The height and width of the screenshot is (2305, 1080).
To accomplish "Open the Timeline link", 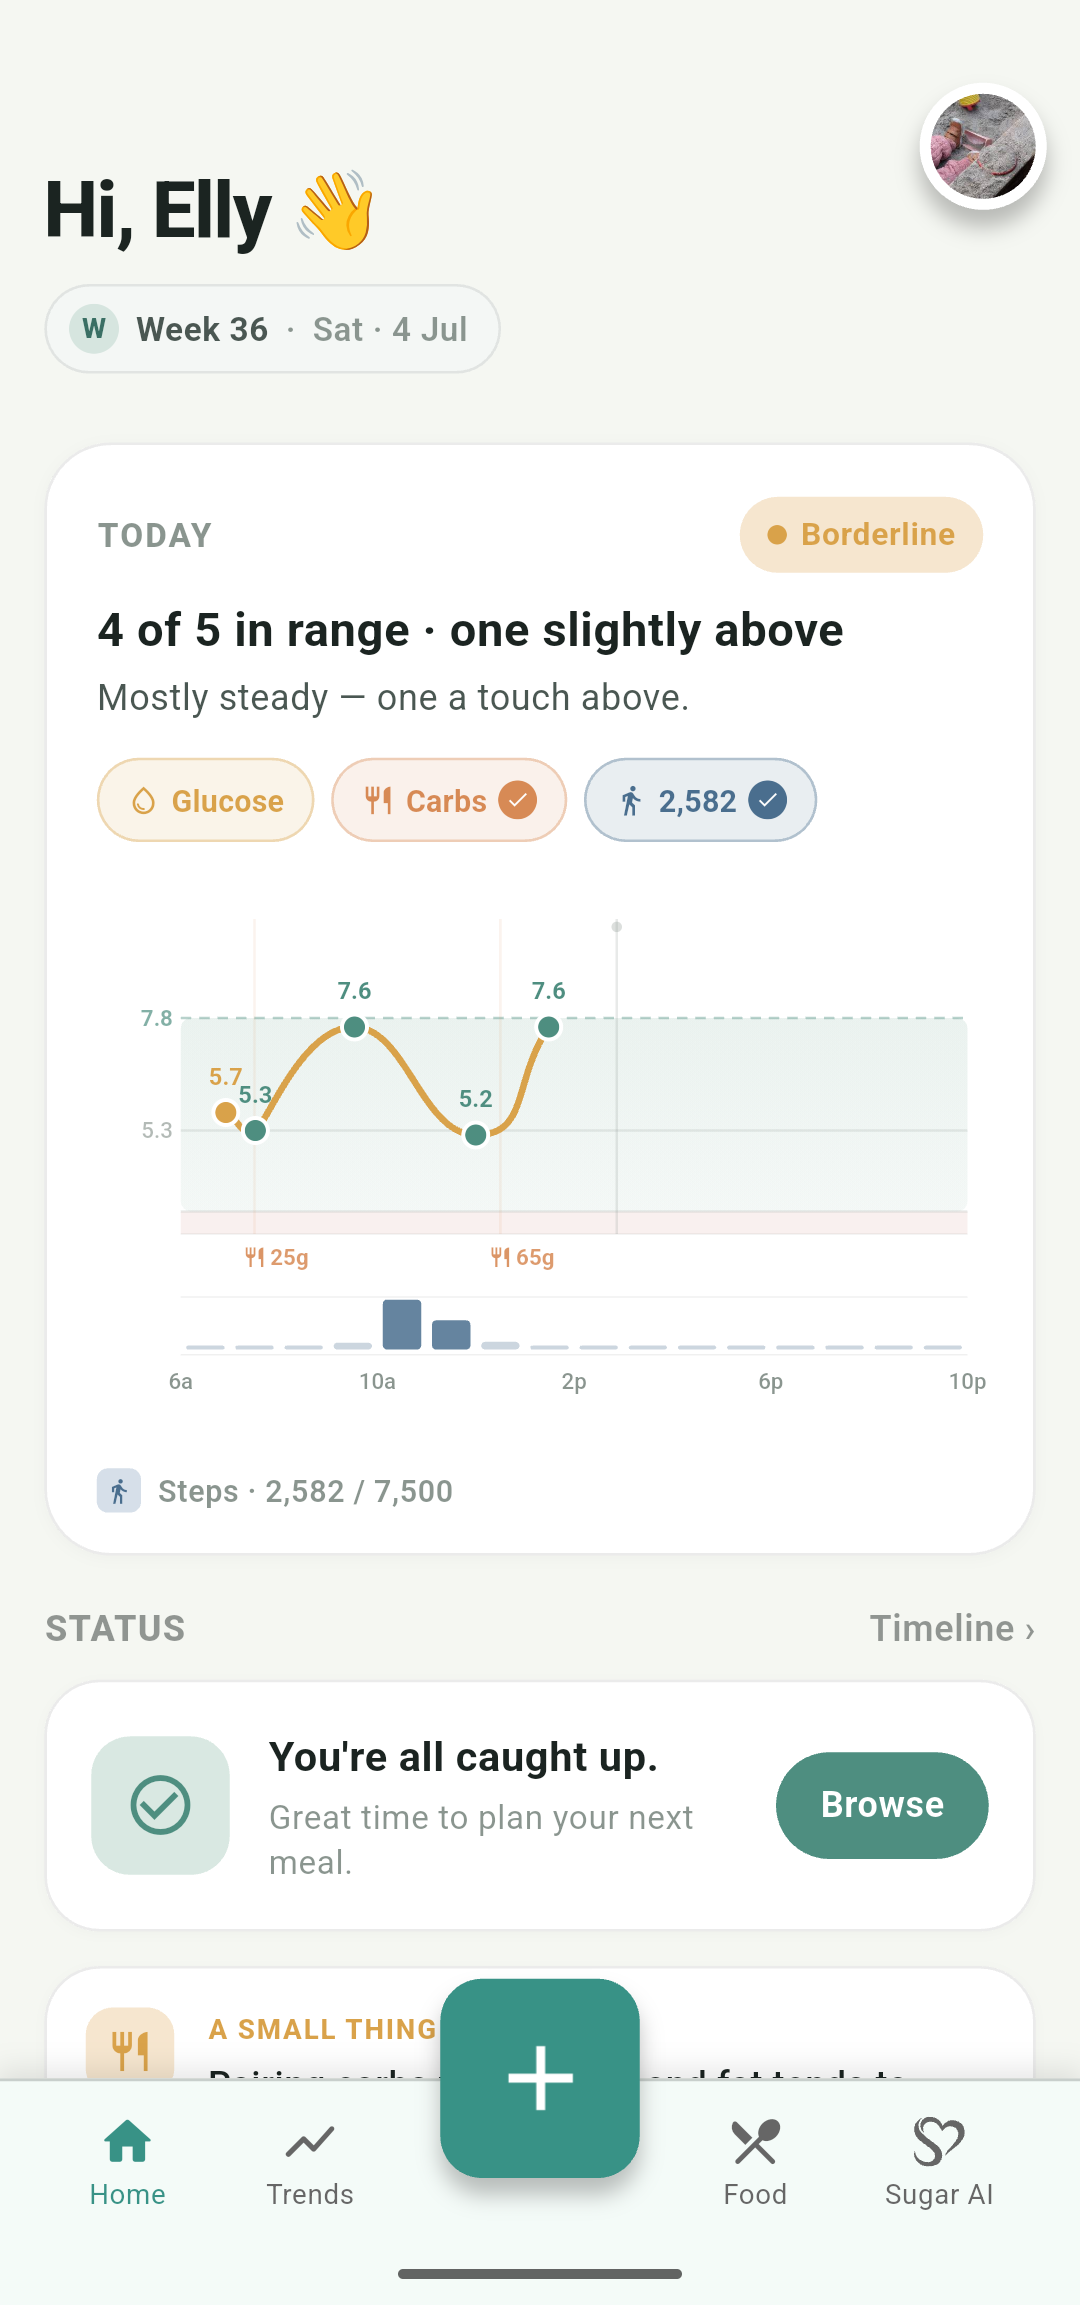I will click(x=952, y=1628).
